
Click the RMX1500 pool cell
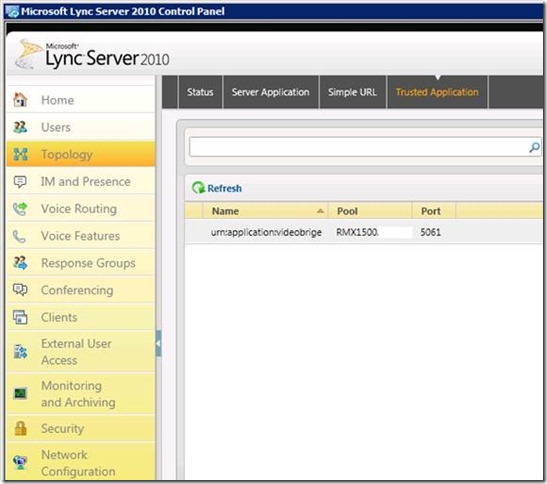[357, 232]
